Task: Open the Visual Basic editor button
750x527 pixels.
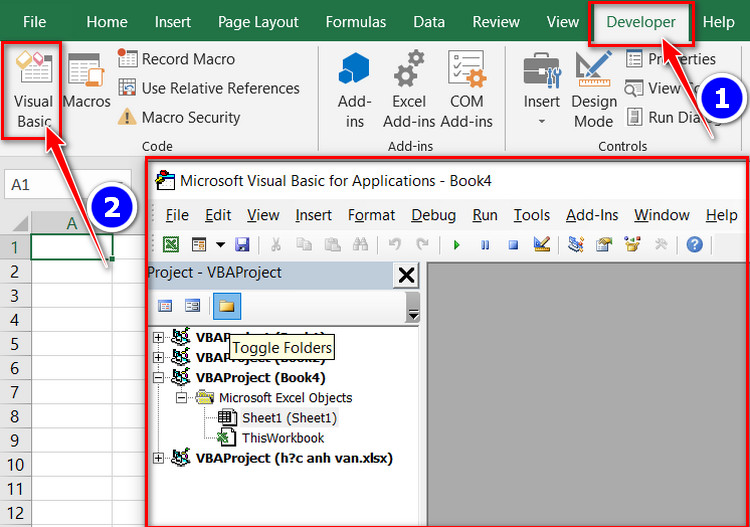Action: 33,90
